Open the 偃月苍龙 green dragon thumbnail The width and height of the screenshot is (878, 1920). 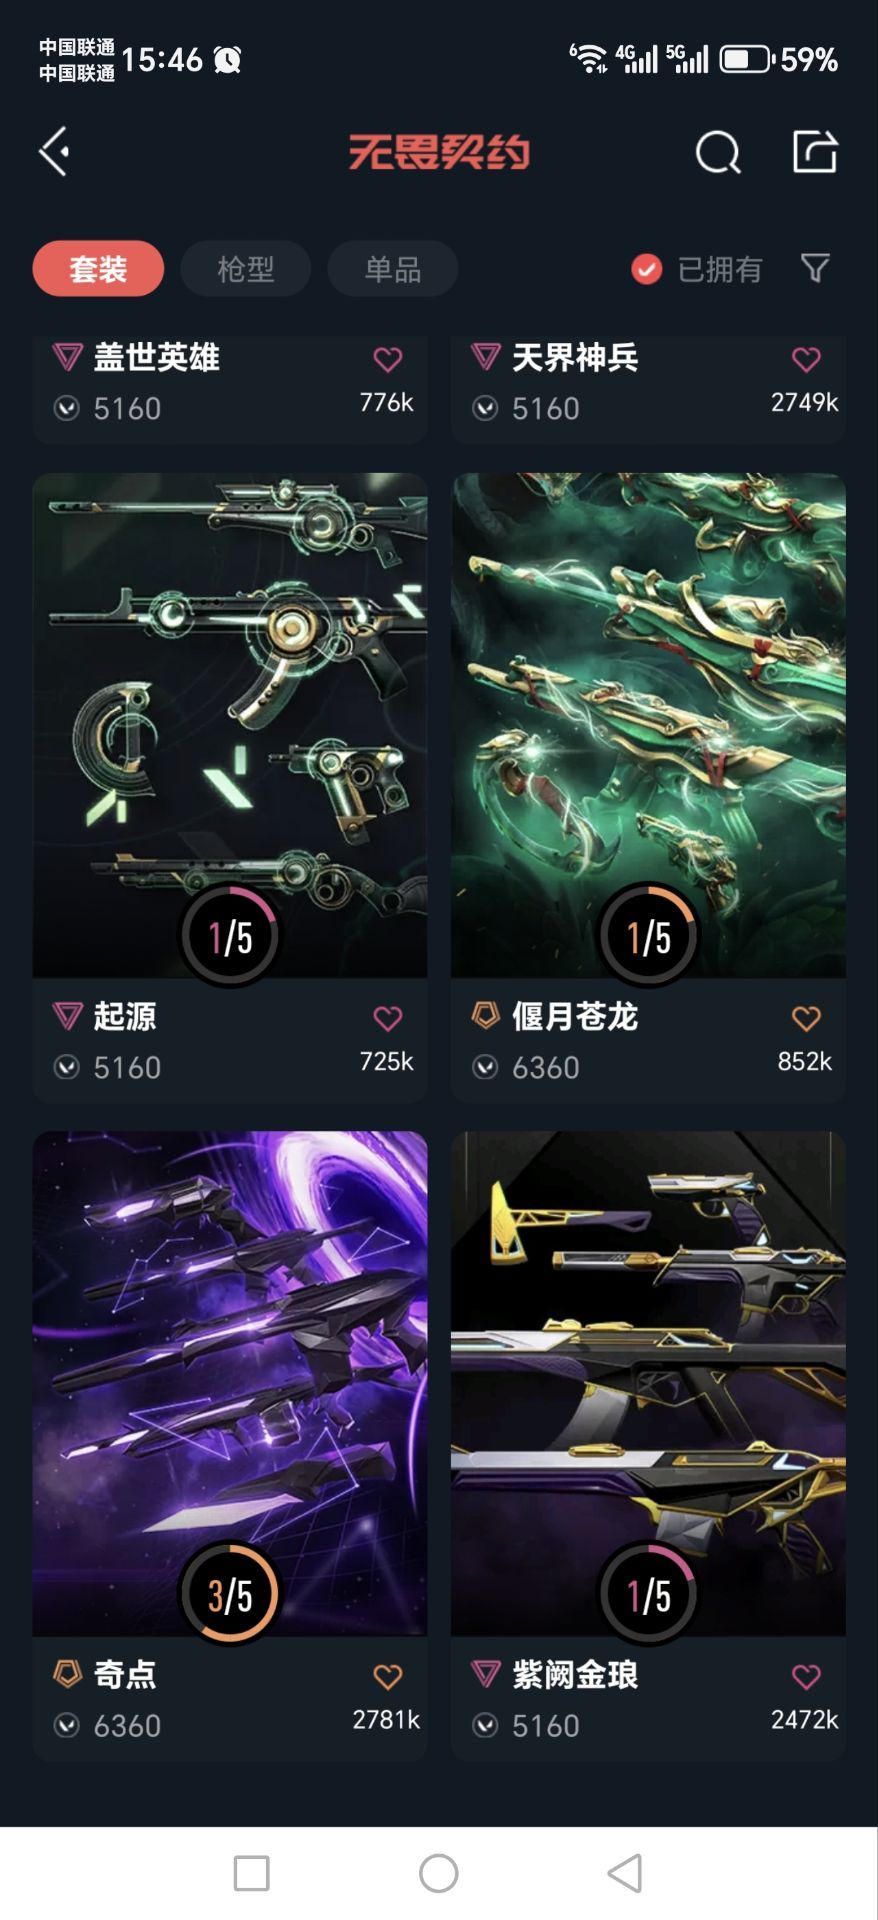[x=648, y=725]
